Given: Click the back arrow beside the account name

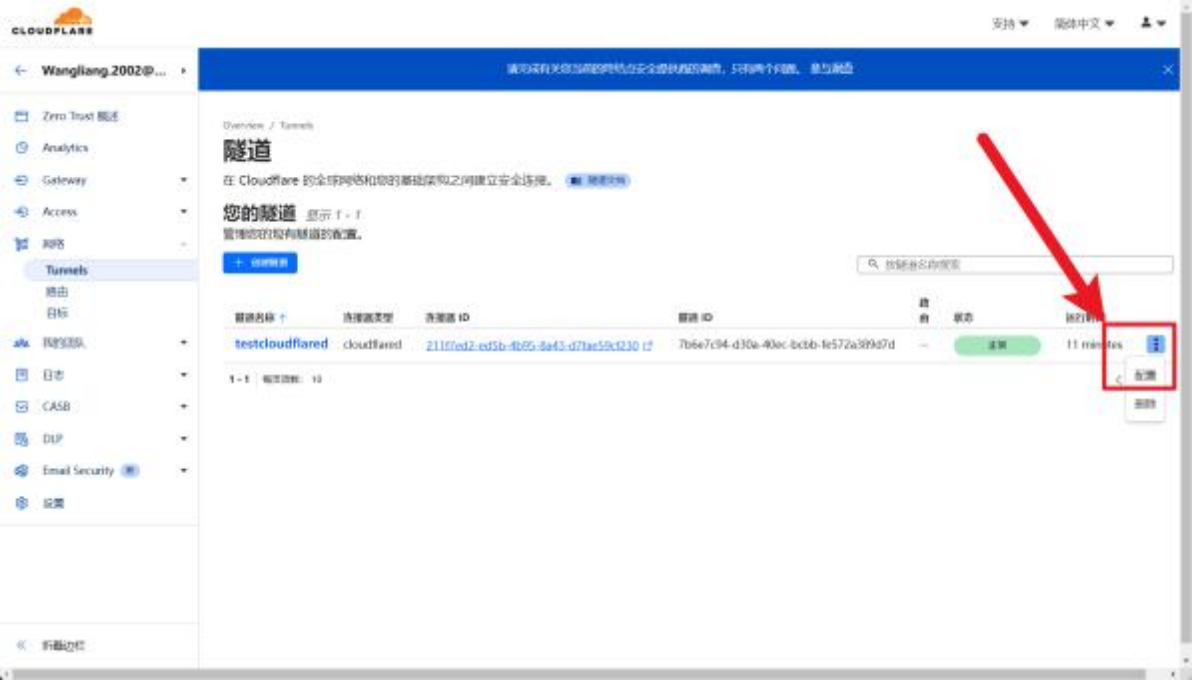Looking at the screenshot, I should [x=21, y=71].
